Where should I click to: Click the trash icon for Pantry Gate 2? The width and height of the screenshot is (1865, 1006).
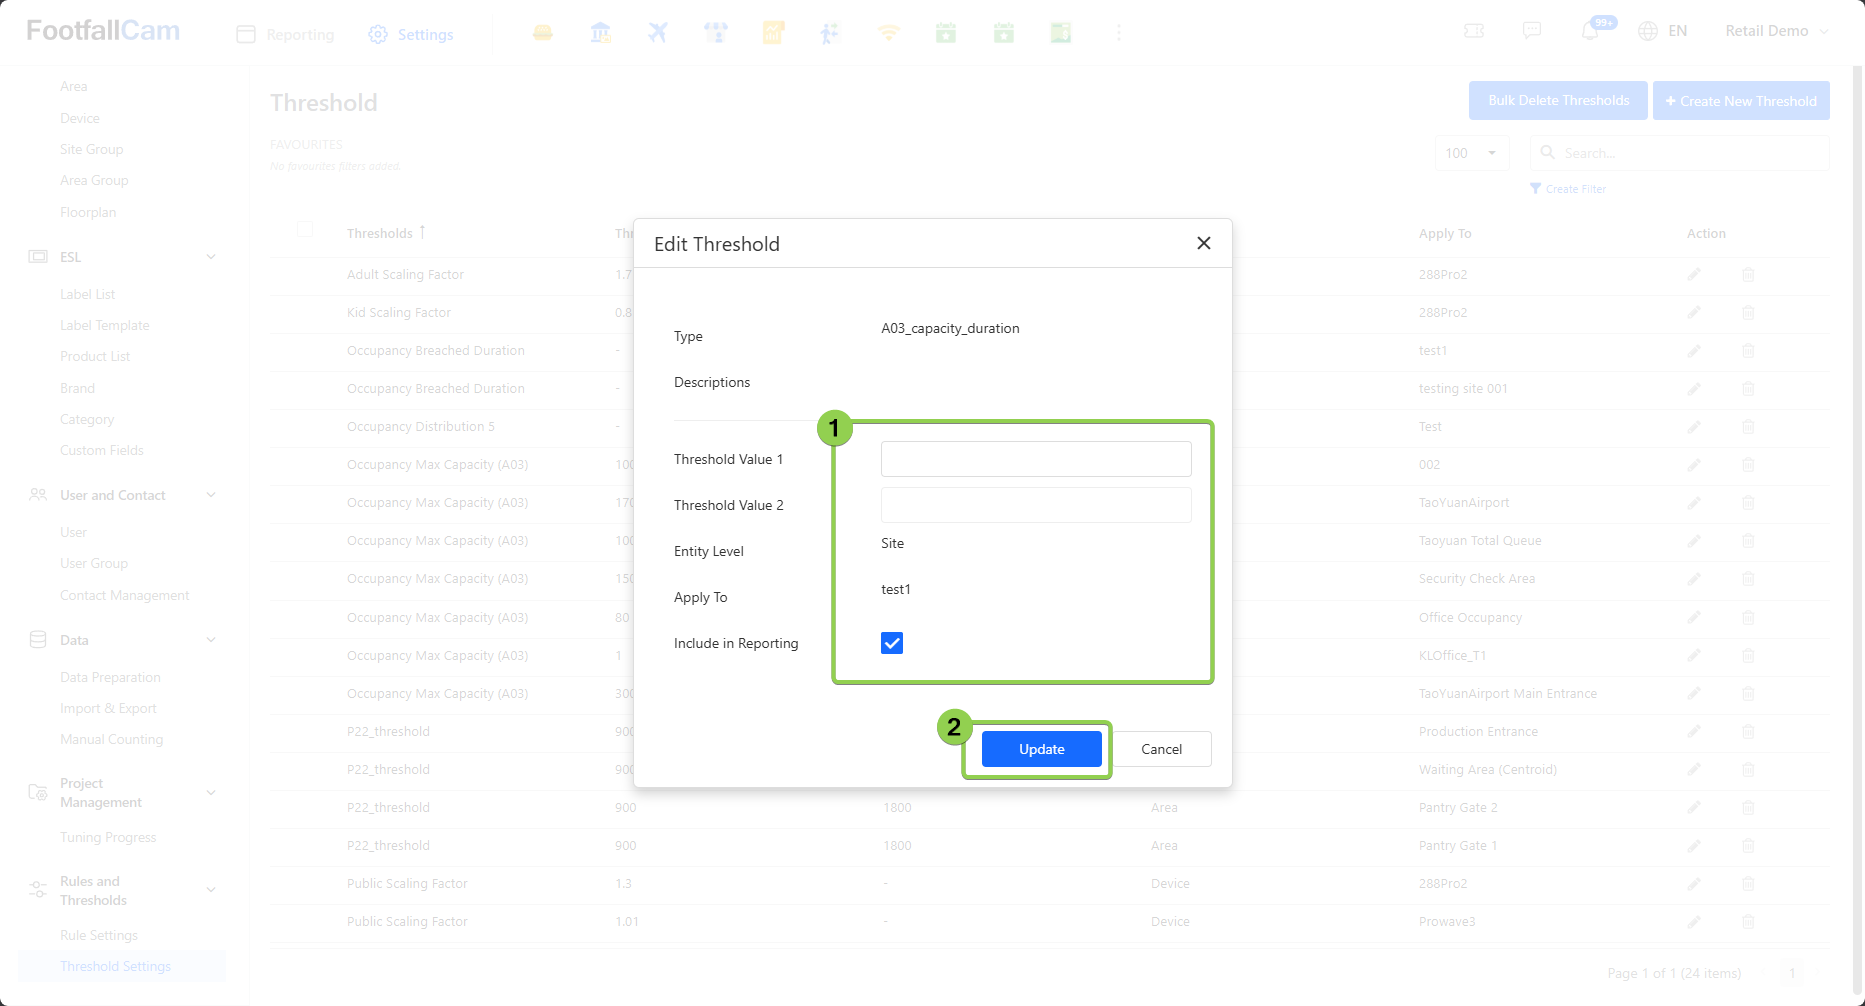click(1748, 807)
